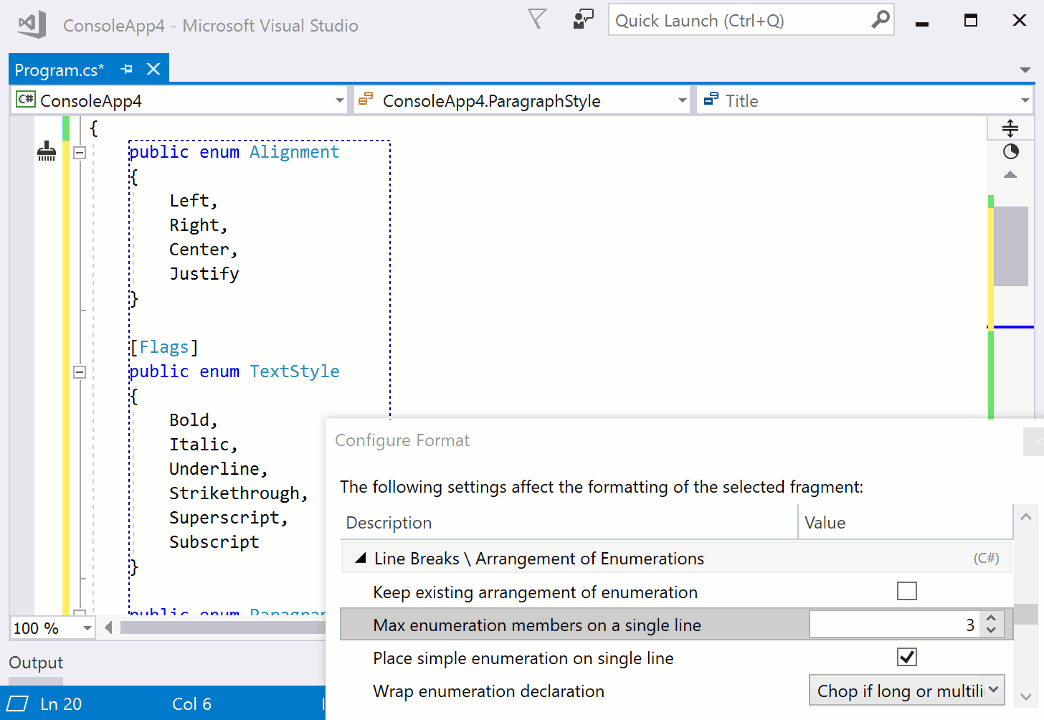The height and width of the screenshot is (720, 1044).
Task: Open the 100% zoom level selector
Action: (x=52, y=627)
